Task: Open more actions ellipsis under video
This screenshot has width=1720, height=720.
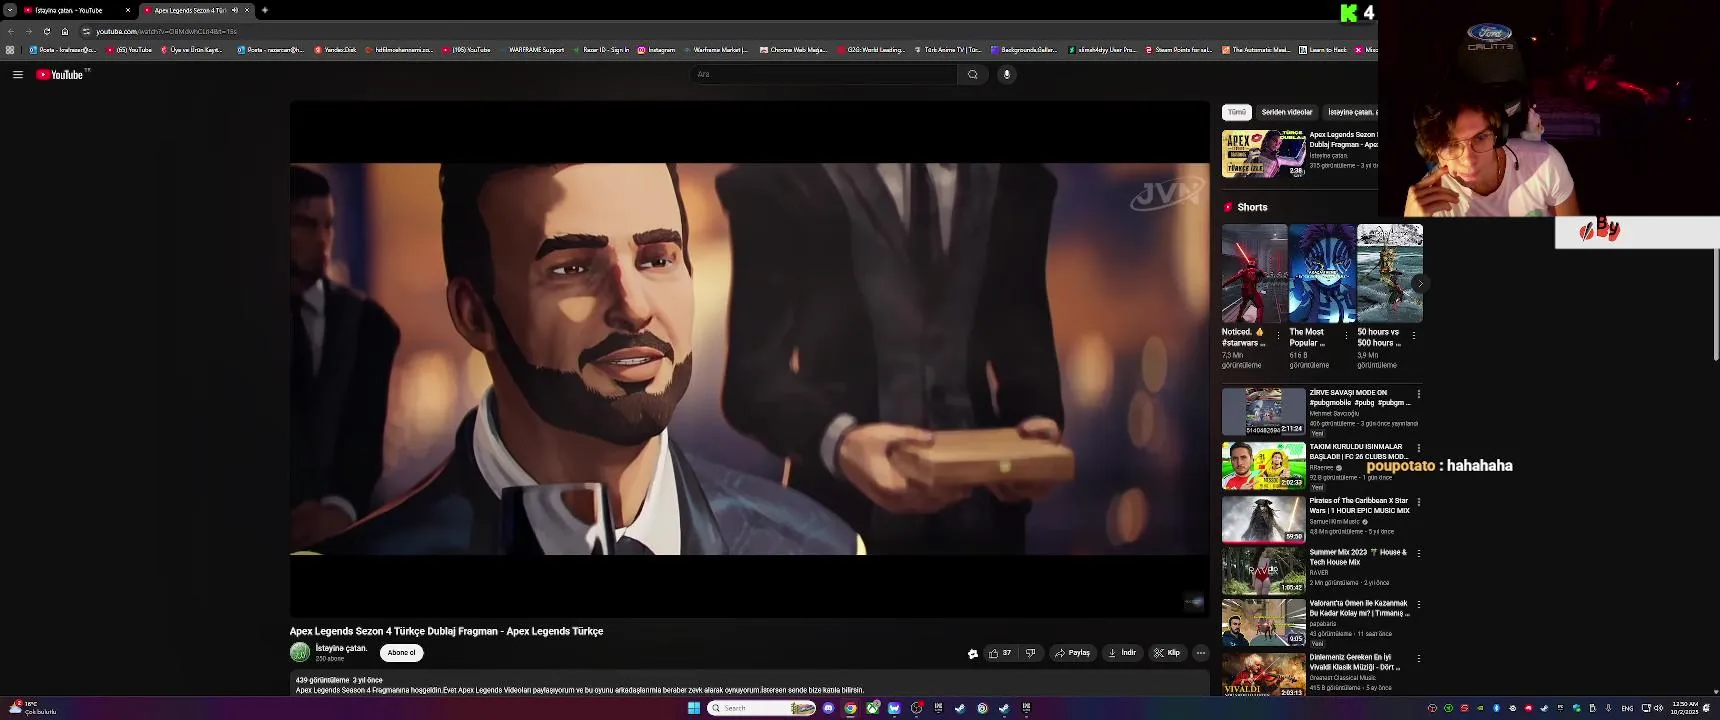Action: 1201,653
